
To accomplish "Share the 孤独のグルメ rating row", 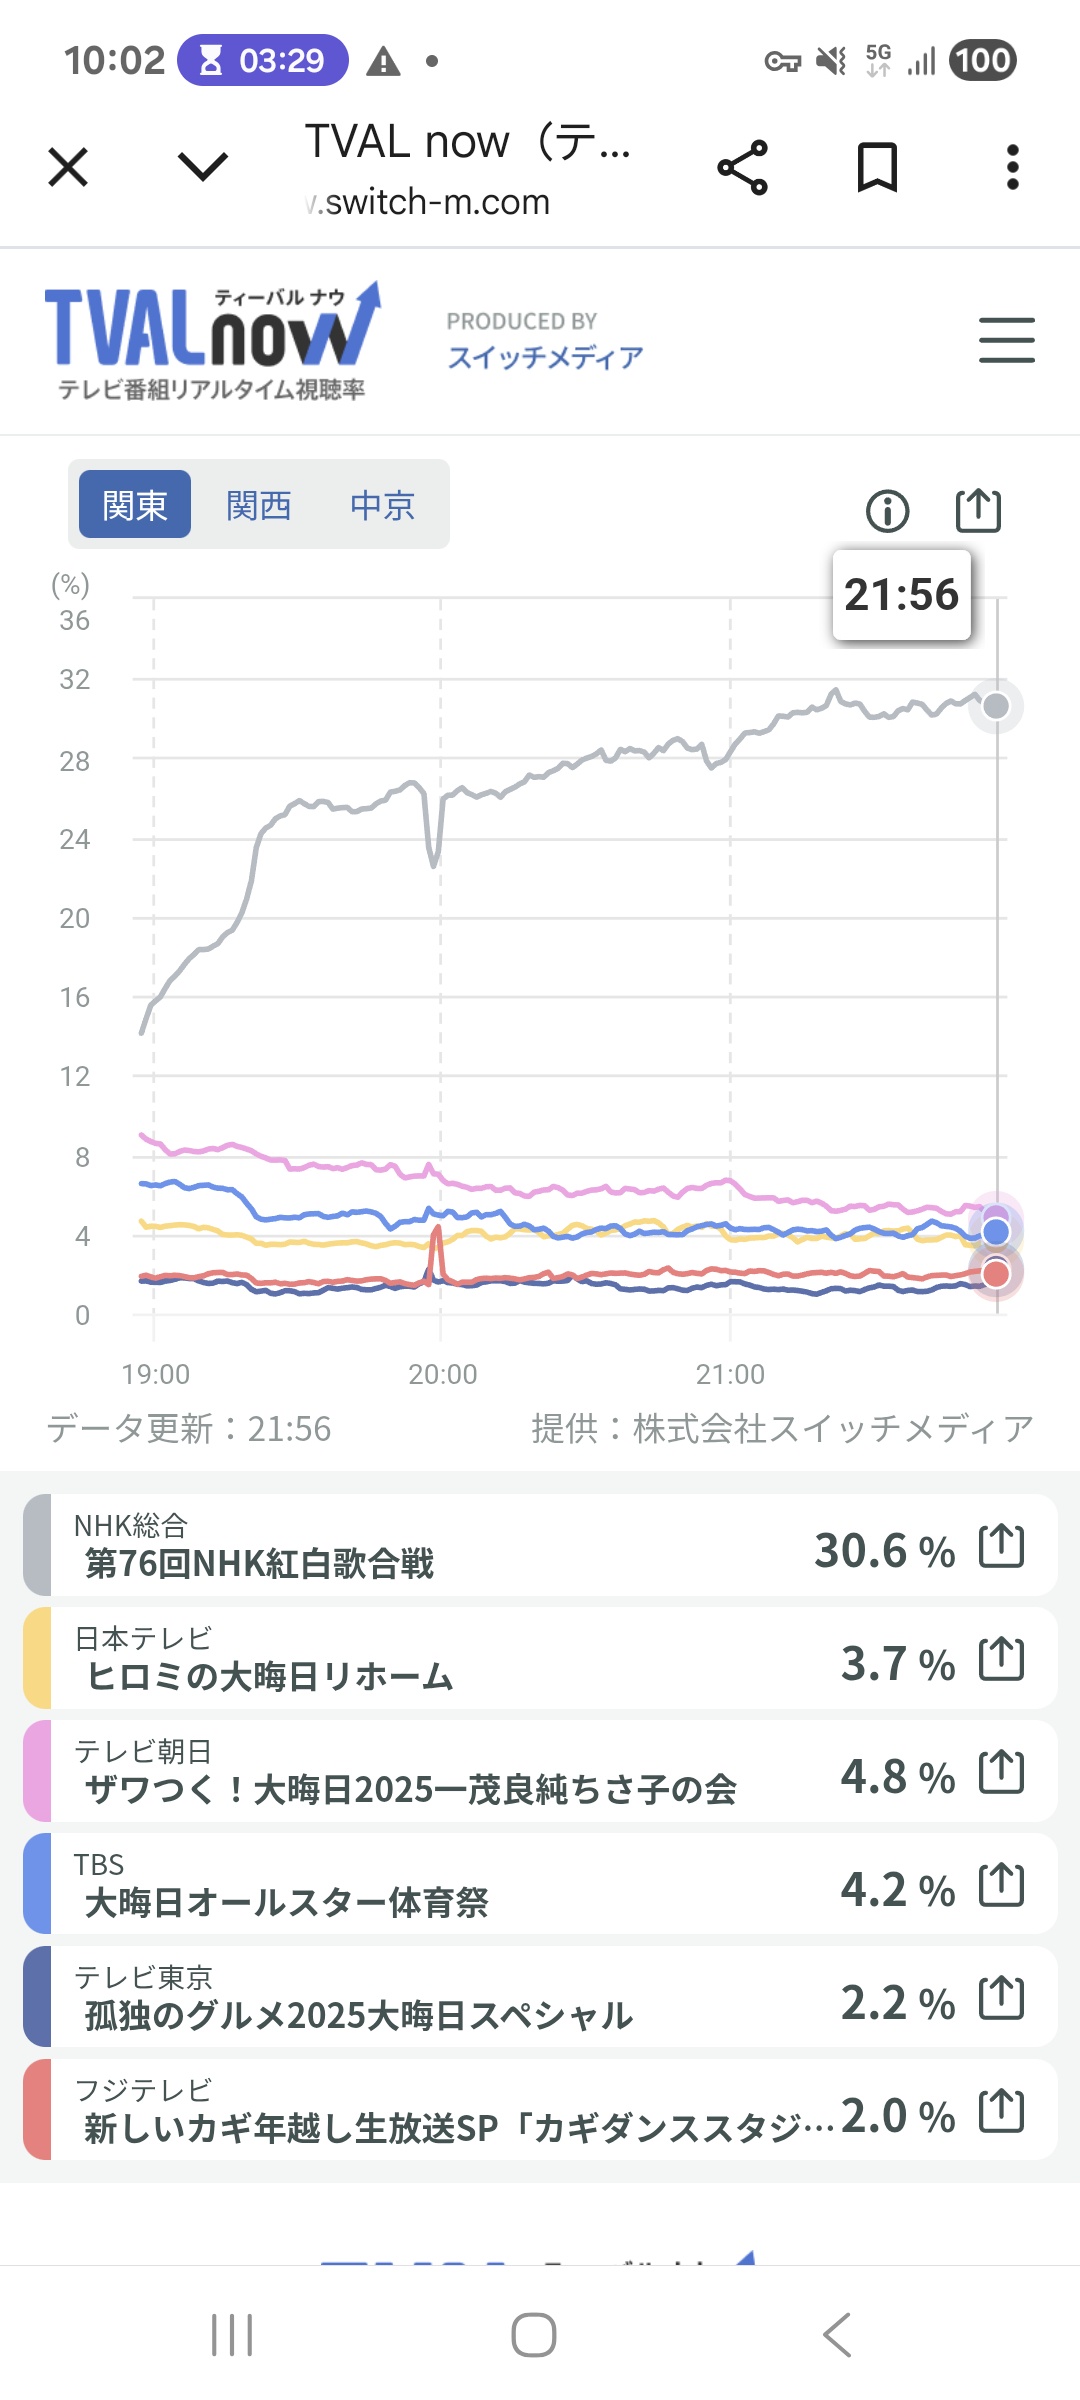I will [x=1001, y=1999].
